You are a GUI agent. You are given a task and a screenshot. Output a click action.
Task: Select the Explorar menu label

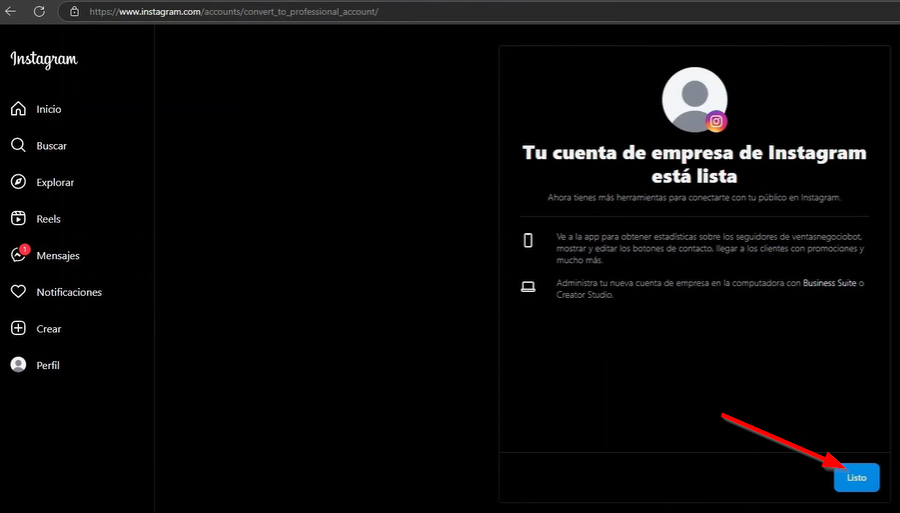click(x=55, y=182)
